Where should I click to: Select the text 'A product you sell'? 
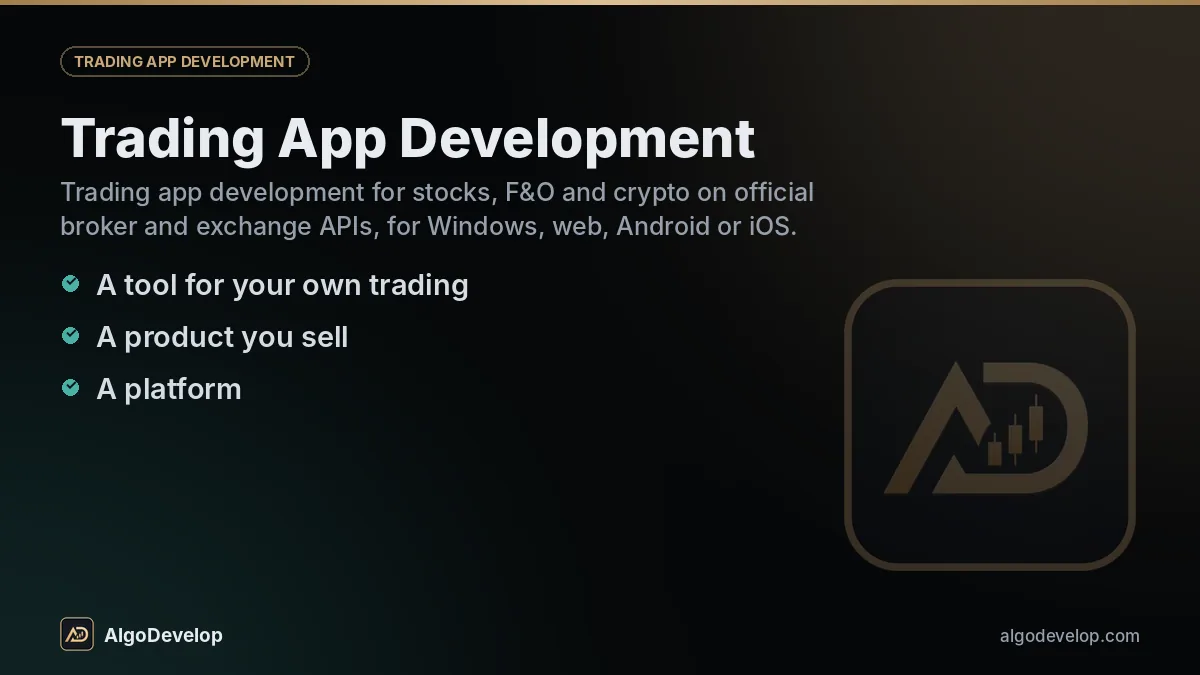click(x=222, y=337)
